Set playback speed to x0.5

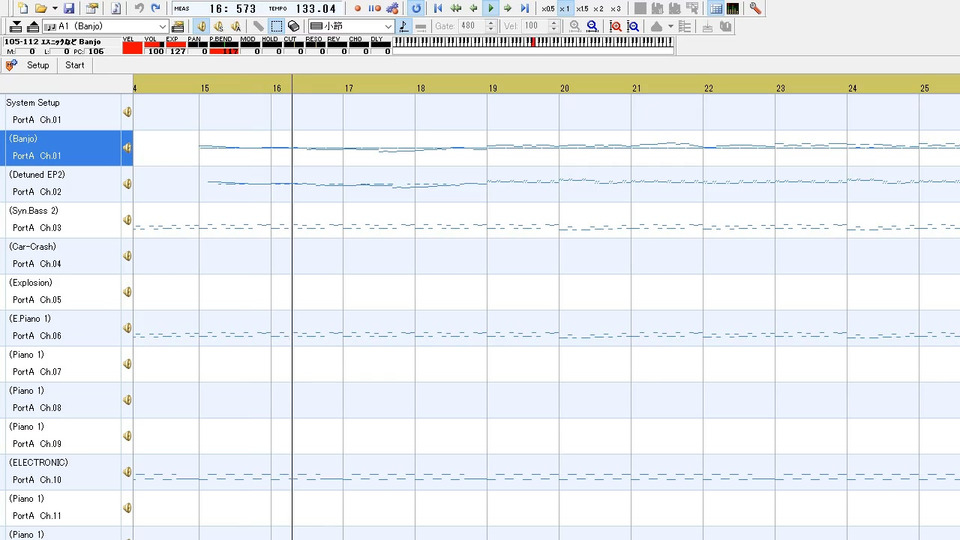(x=548, y=9)
